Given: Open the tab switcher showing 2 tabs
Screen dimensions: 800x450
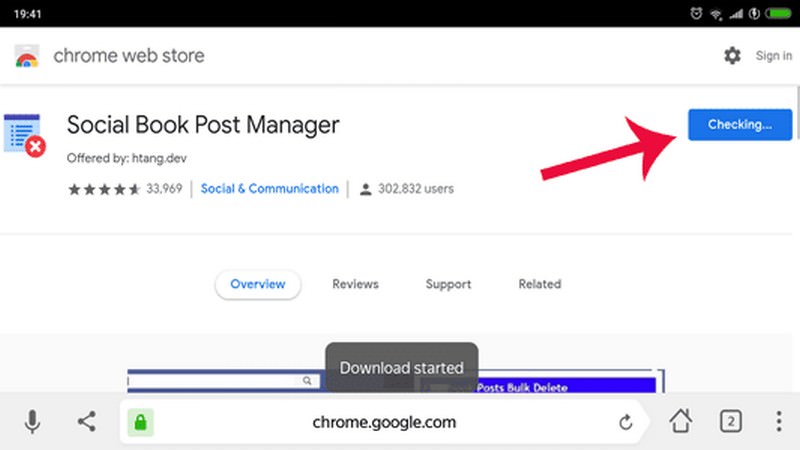Looking at the screenshot, I should [730, 421].
